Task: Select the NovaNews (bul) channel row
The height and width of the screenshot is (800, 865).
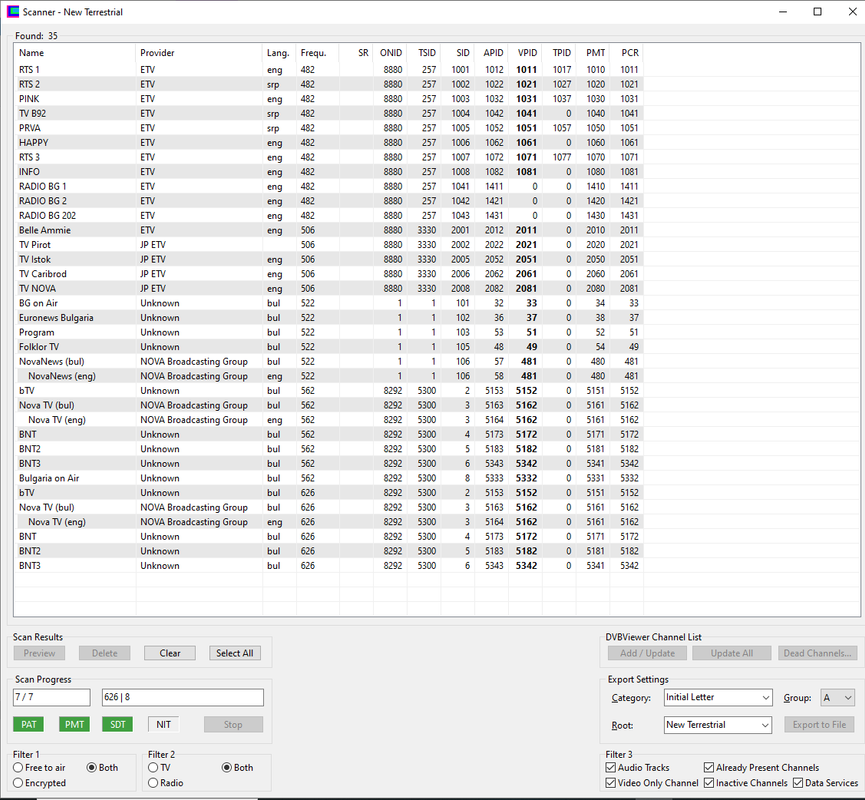Action: pos(329,361)
